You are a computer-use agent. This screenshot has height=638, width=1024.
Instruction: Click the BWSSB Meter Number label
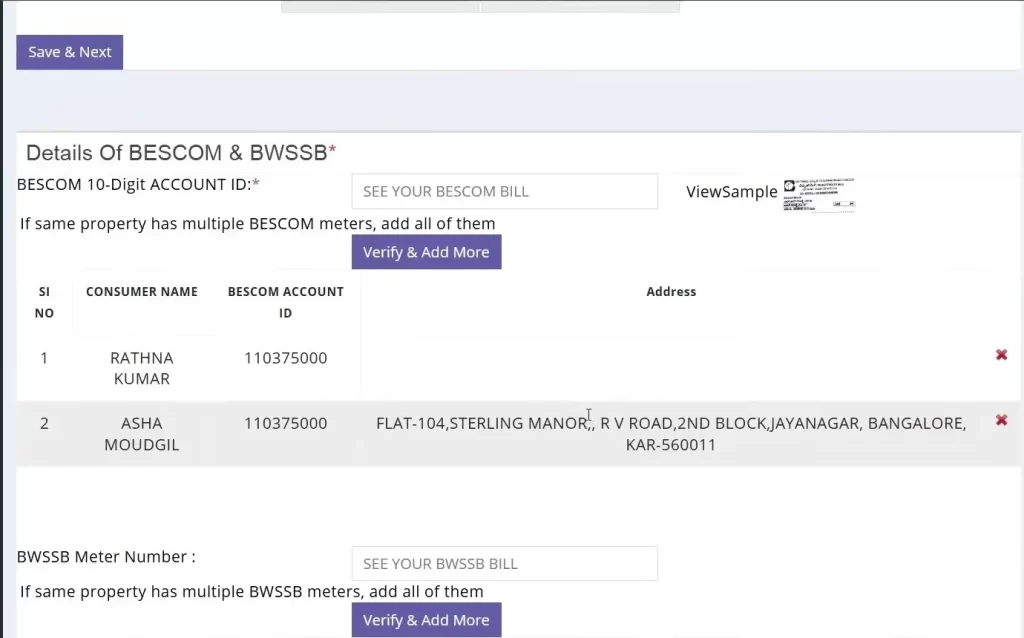point(106,557)
